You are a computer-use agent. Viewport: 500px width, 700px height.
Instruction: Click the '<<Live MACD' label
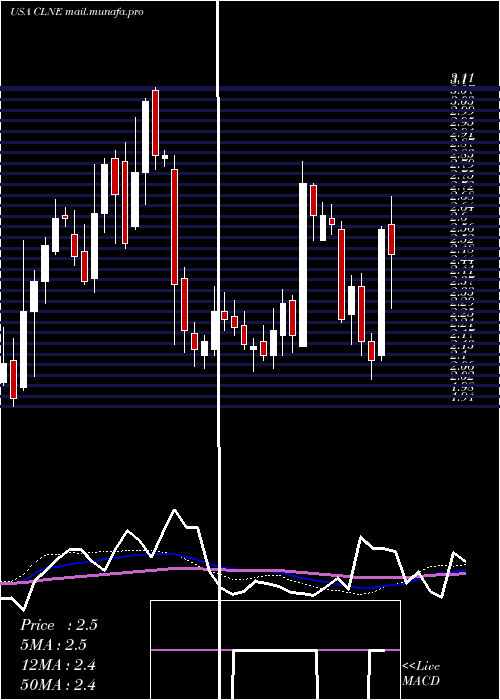click(421, 673)
